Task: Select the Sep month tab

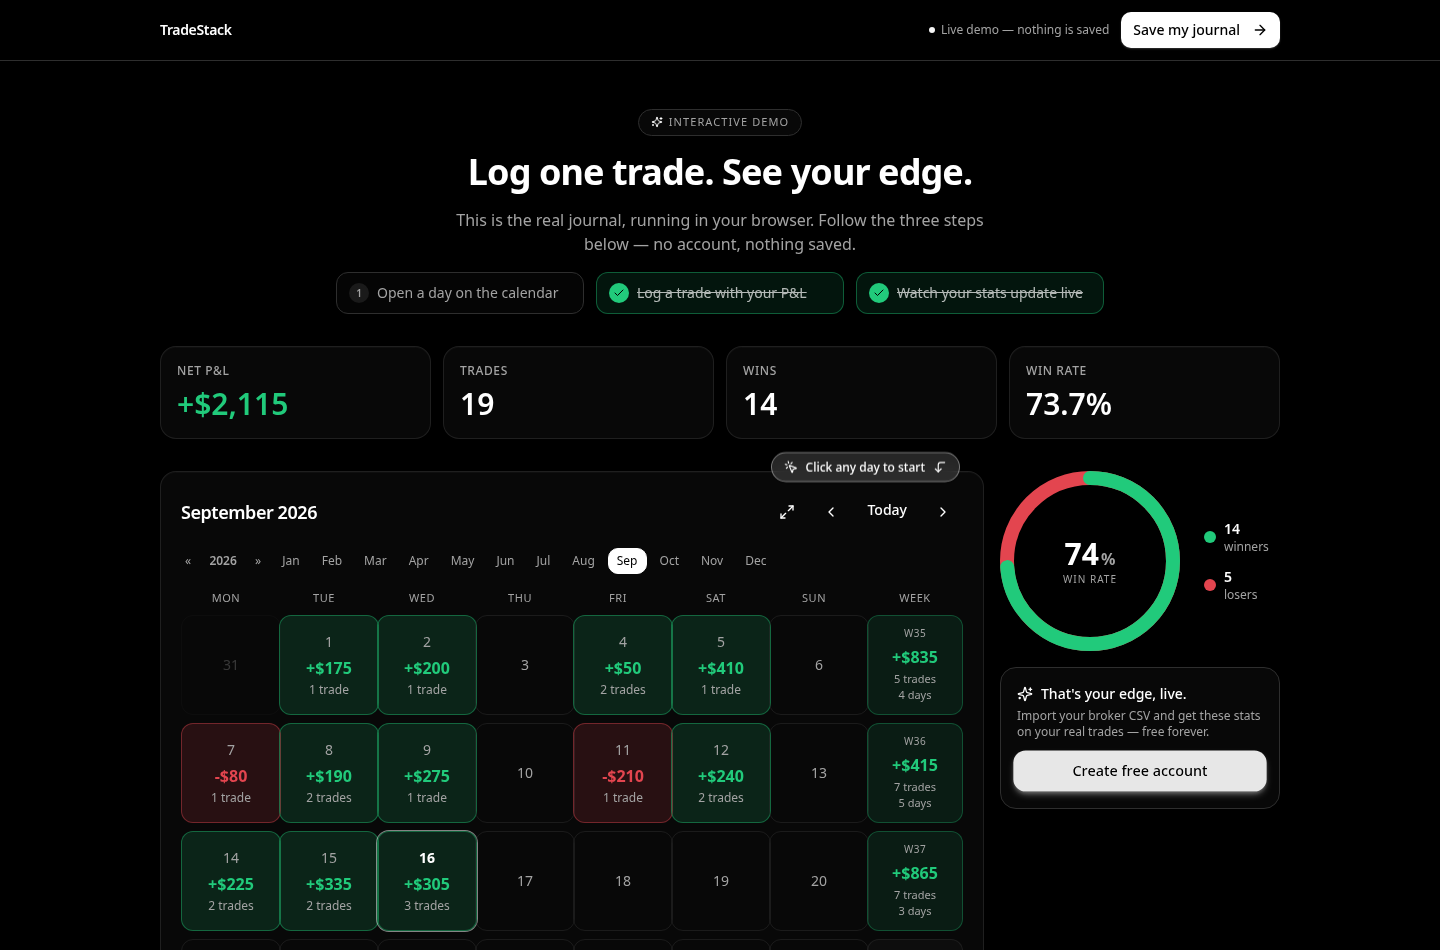Action: tap(627, 561)
